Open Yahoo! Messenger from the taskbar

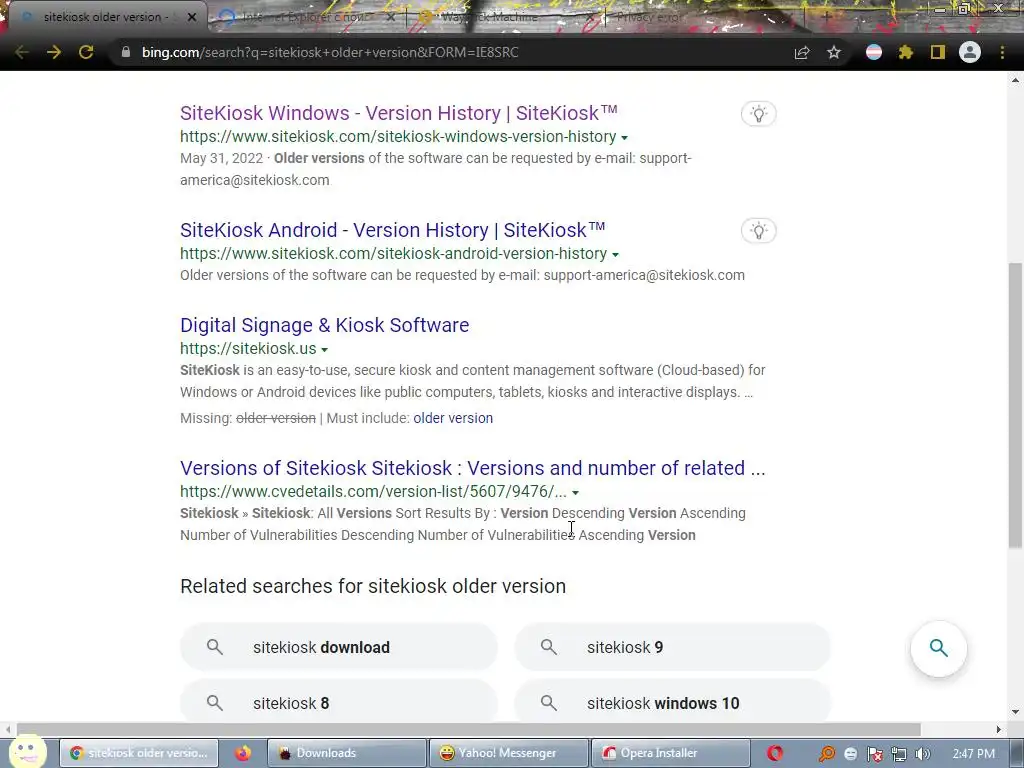[x=508, y=753]
